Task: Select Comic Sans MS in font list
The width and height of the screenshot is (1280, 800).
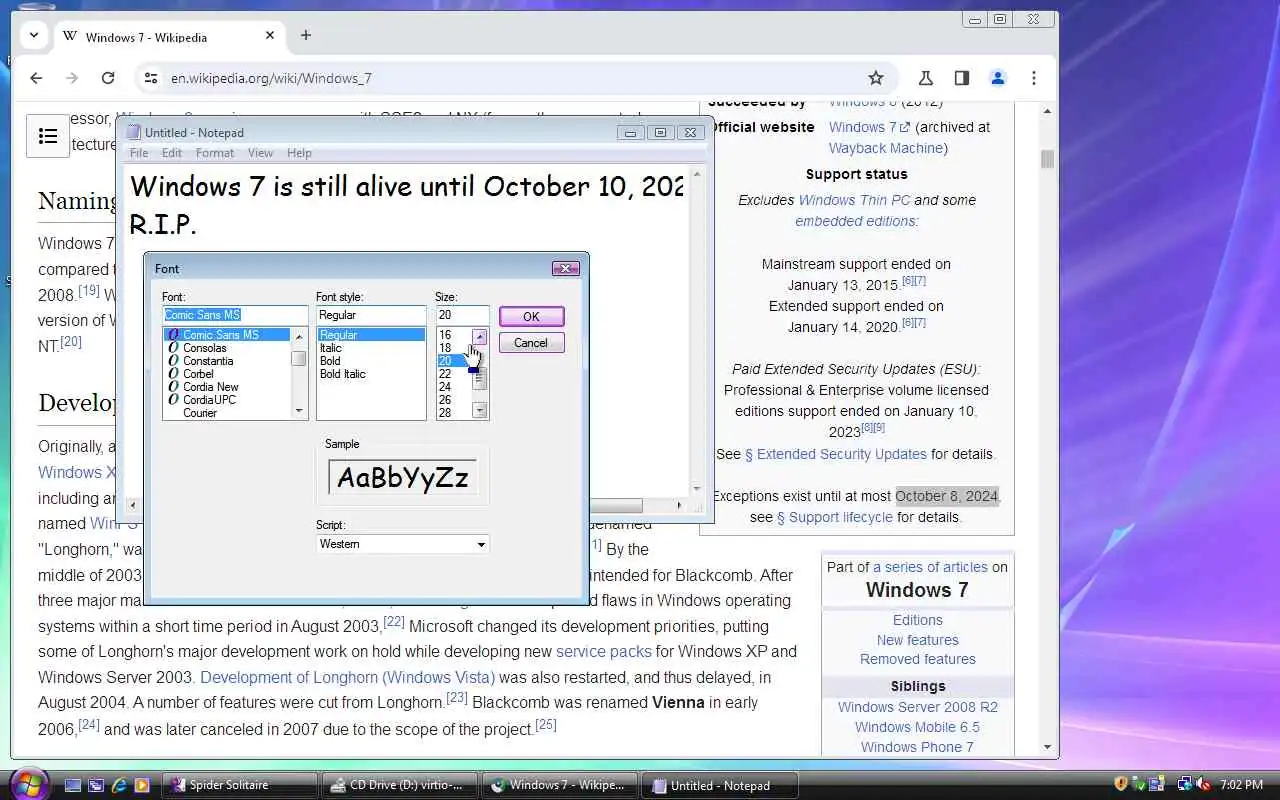Action: coord(227,335)
